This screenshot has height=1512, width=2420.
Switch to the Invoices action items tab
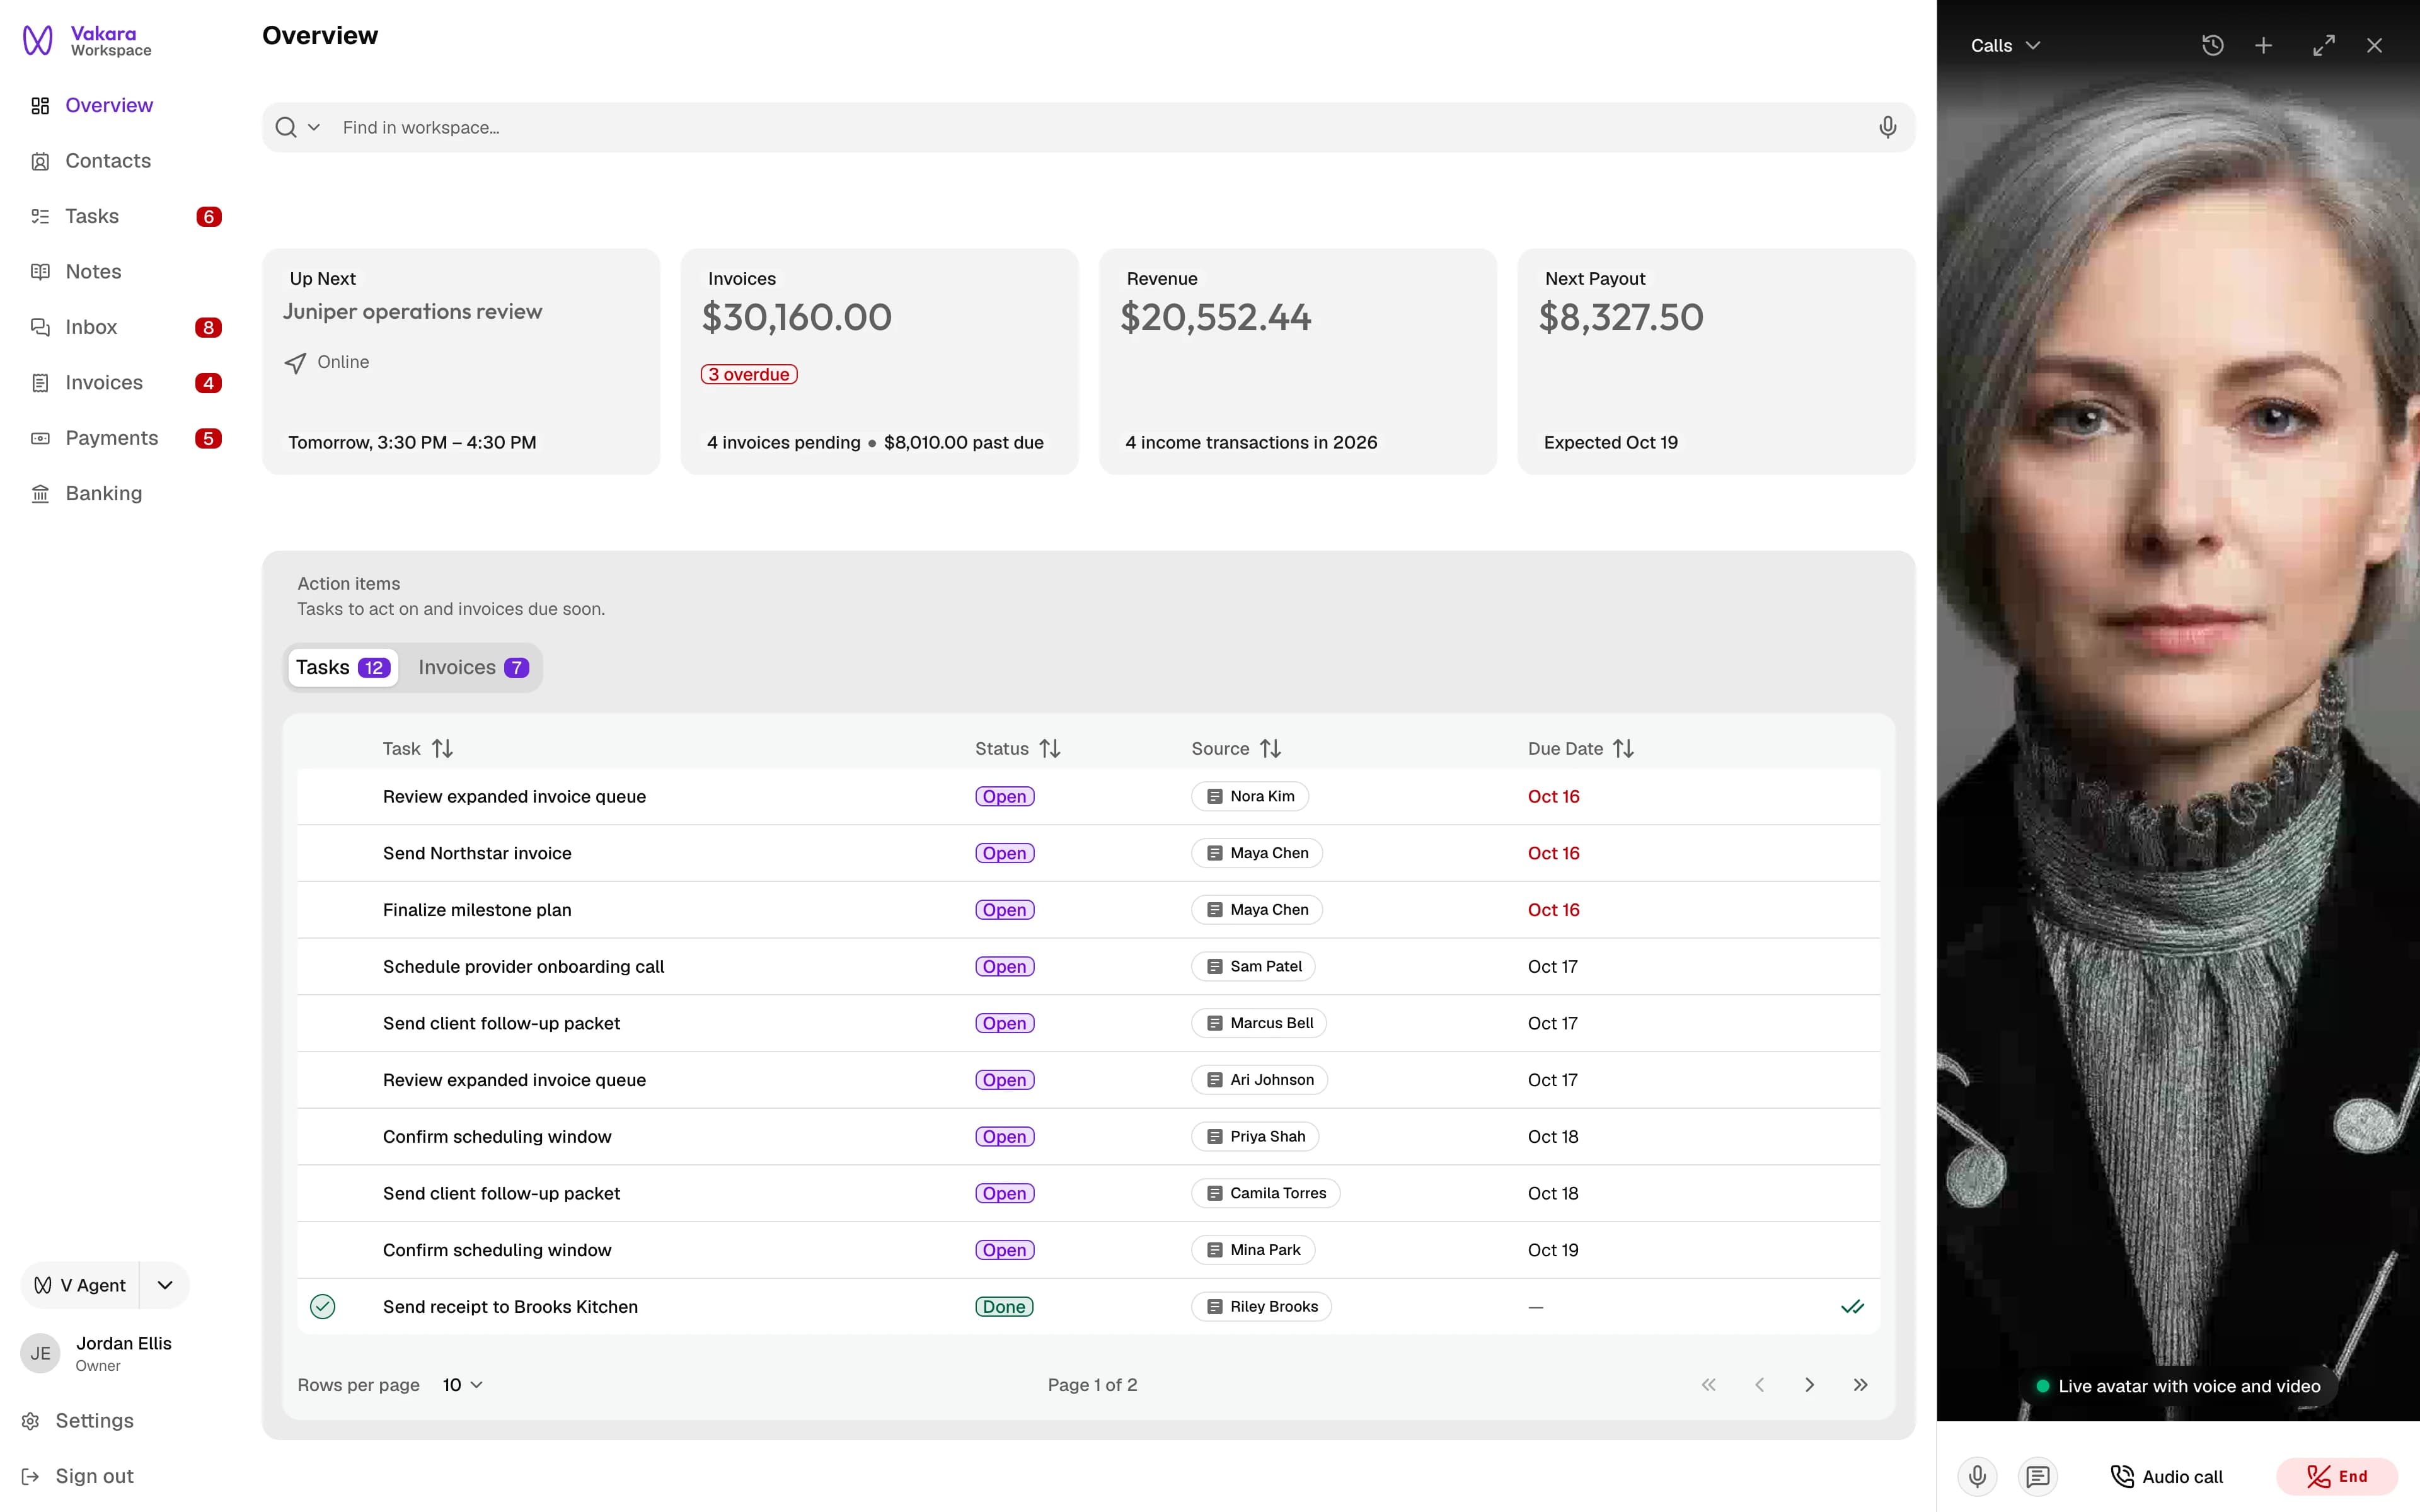click(x=473, y=668)
